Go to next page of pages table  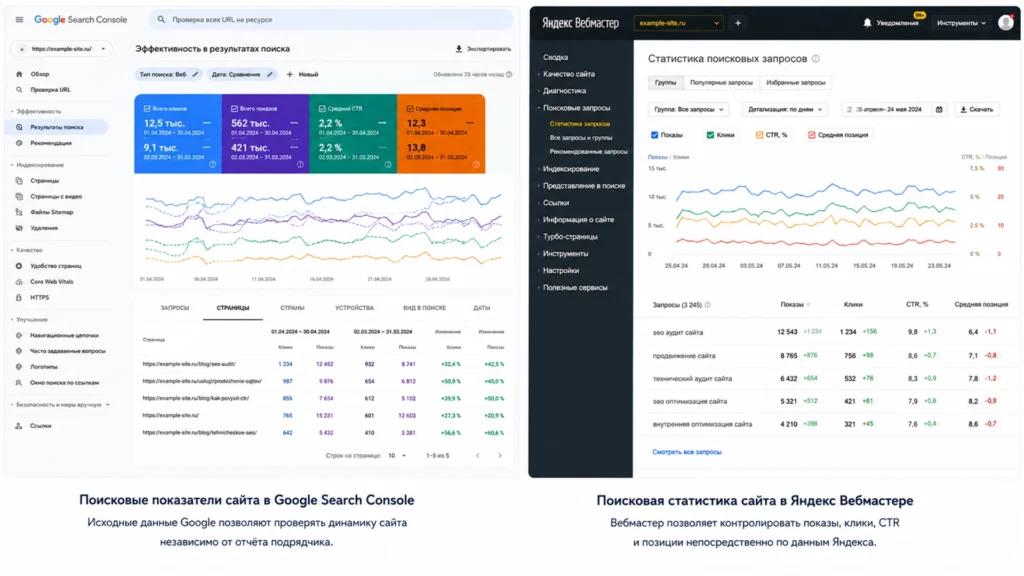[x=500, y=456]
